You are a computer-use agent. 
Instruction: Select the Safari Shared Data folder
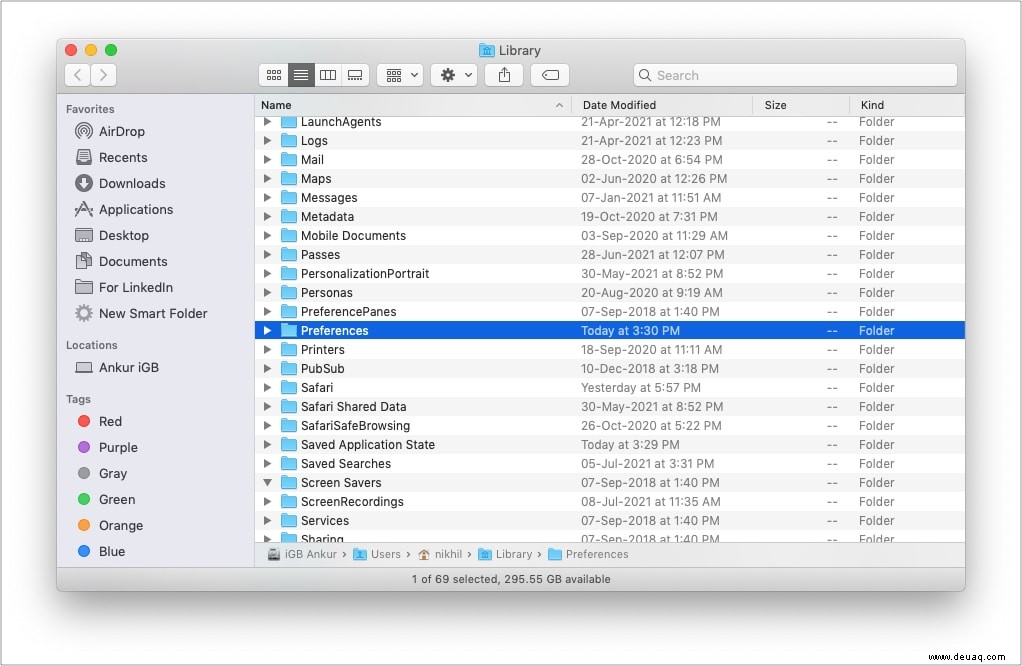tap(609, 407)
